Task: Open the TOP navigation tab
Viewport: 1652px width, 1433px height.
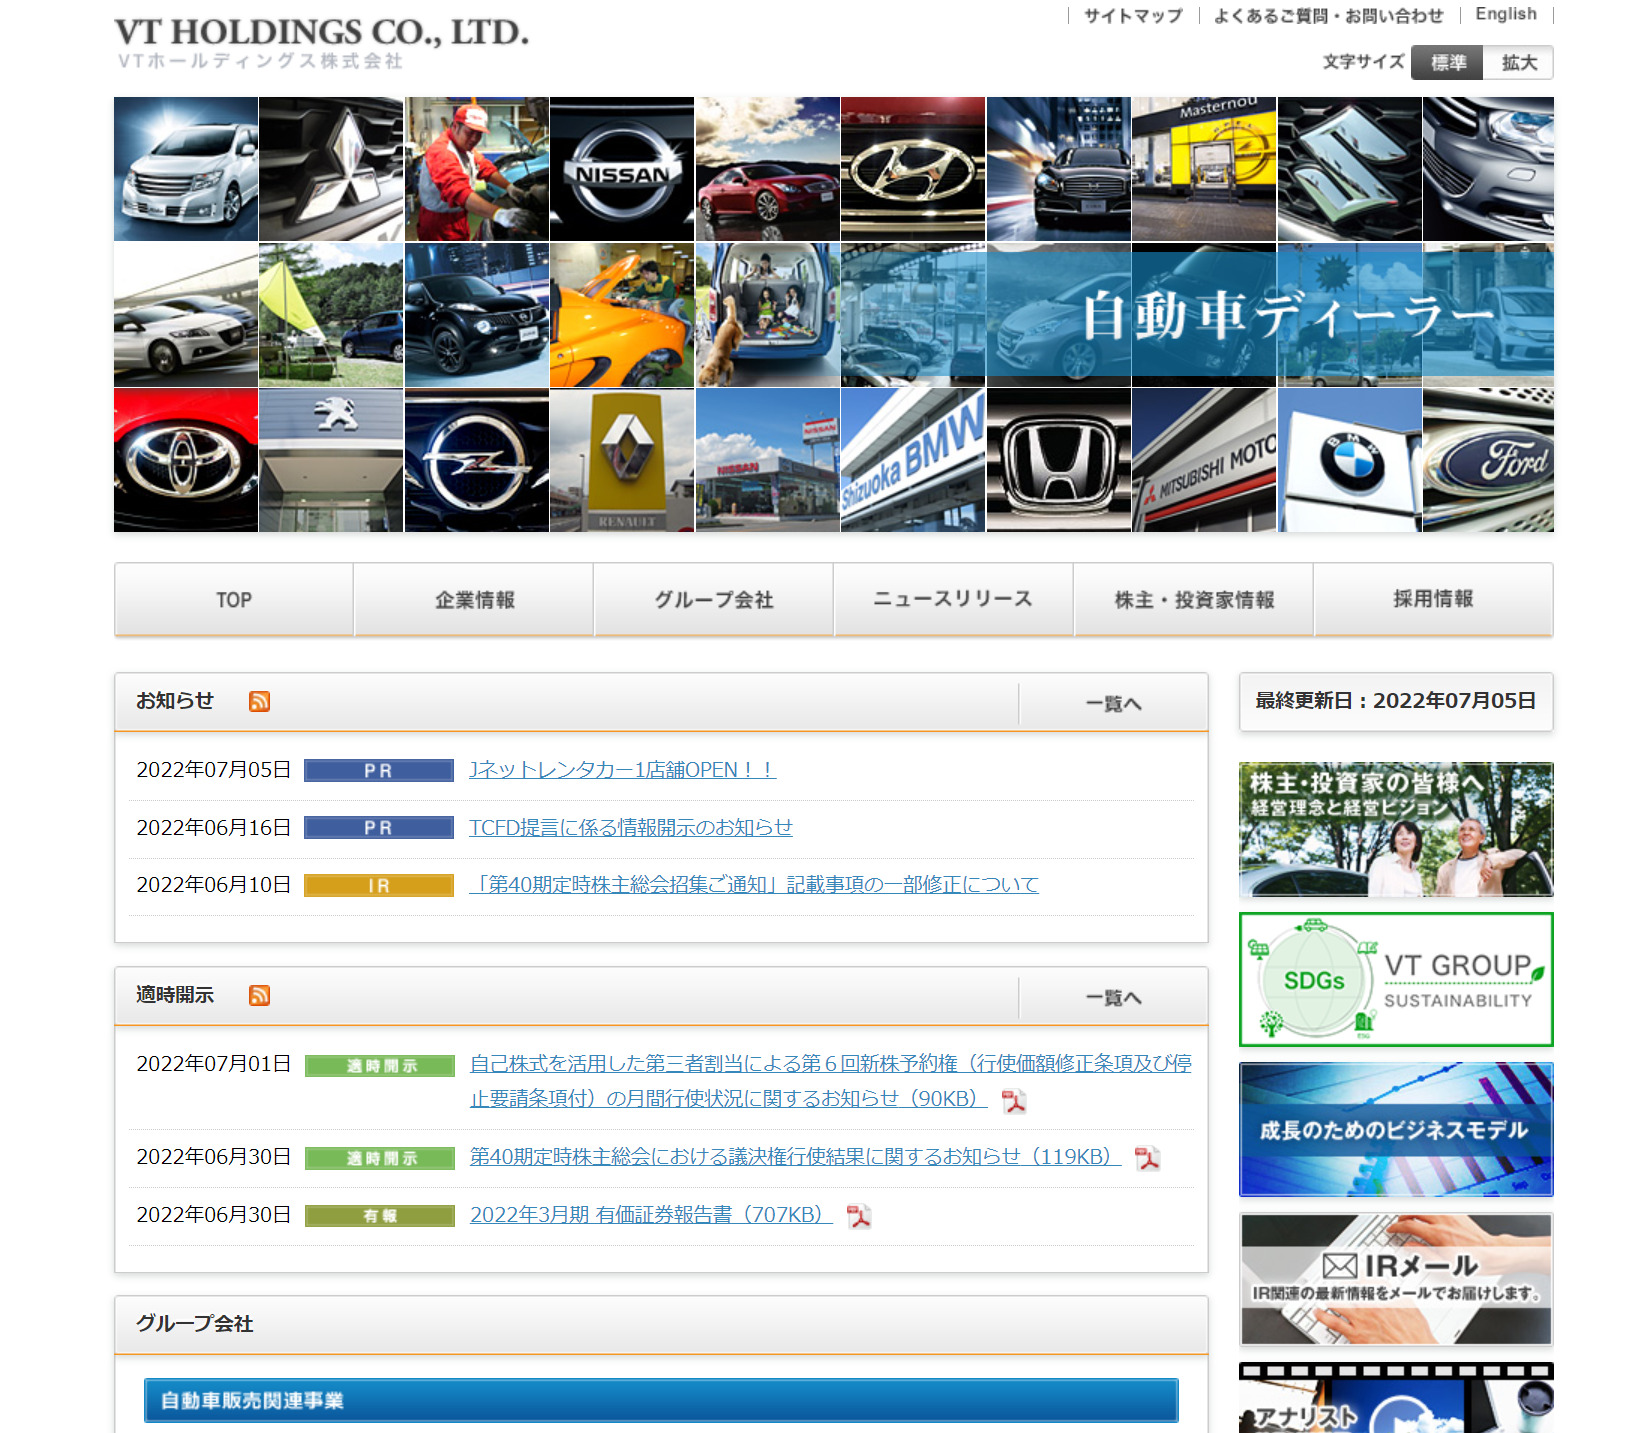Action: point(234,599)
